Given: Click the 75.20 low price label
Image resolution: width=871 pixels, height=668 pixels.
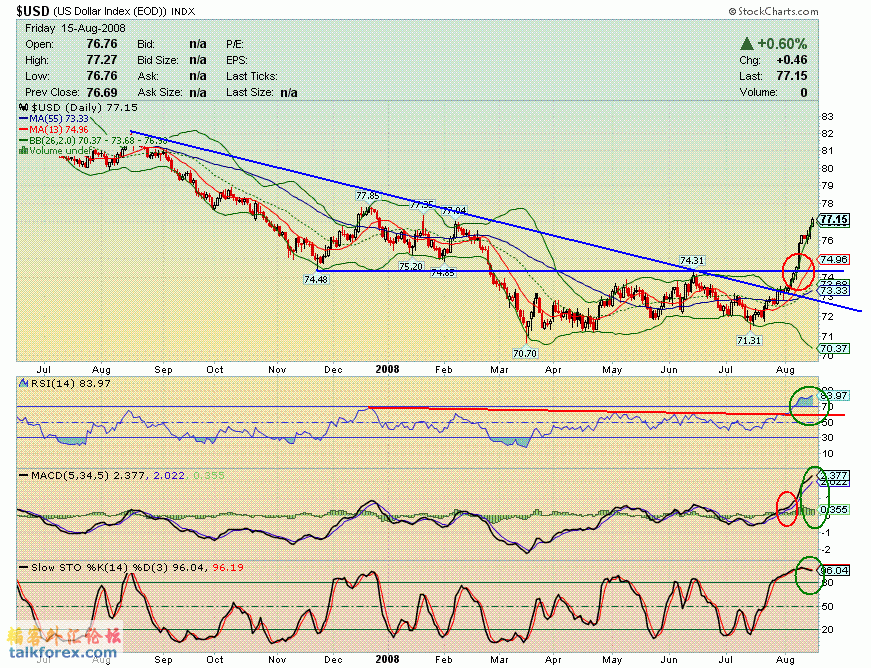Looking at the screenshot, I should coord(411,267).
